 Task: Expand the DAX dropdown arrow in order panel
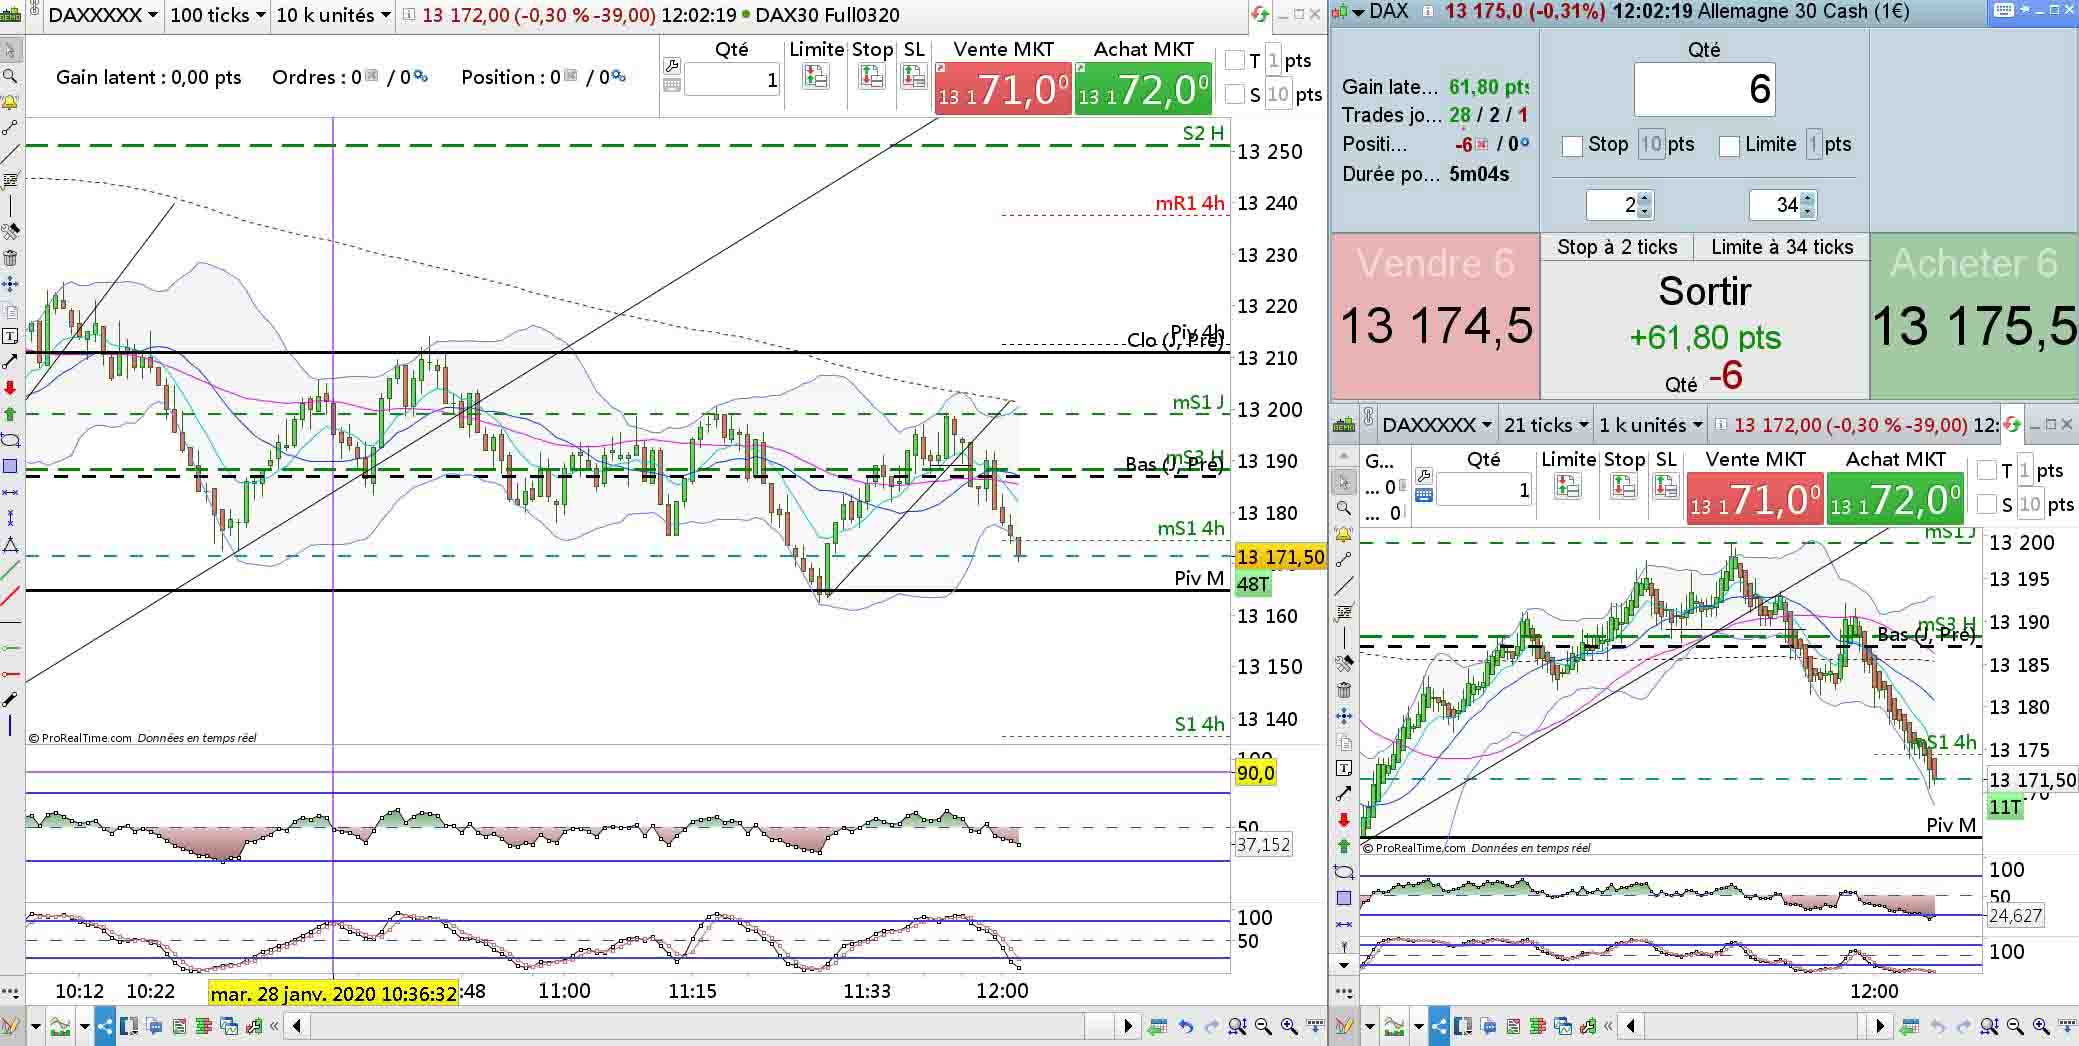click(1358, 12)
